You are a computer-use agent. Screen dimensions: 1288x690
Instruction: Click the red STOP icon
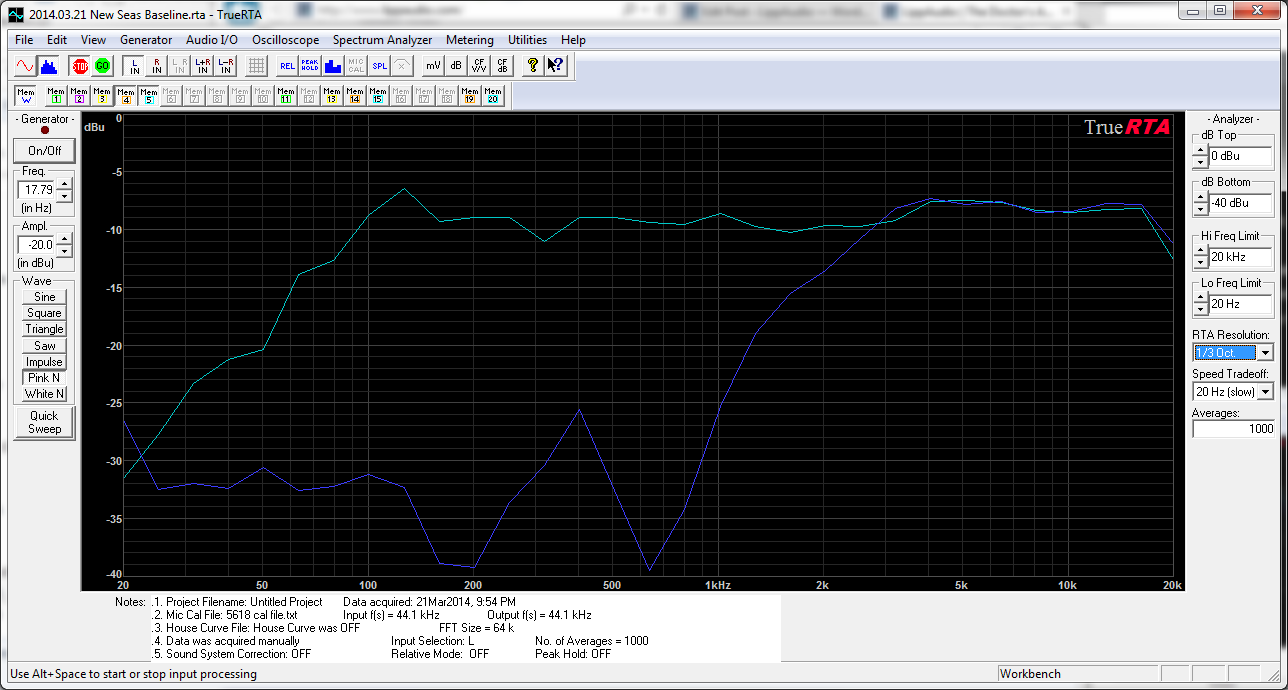[80, 66]
